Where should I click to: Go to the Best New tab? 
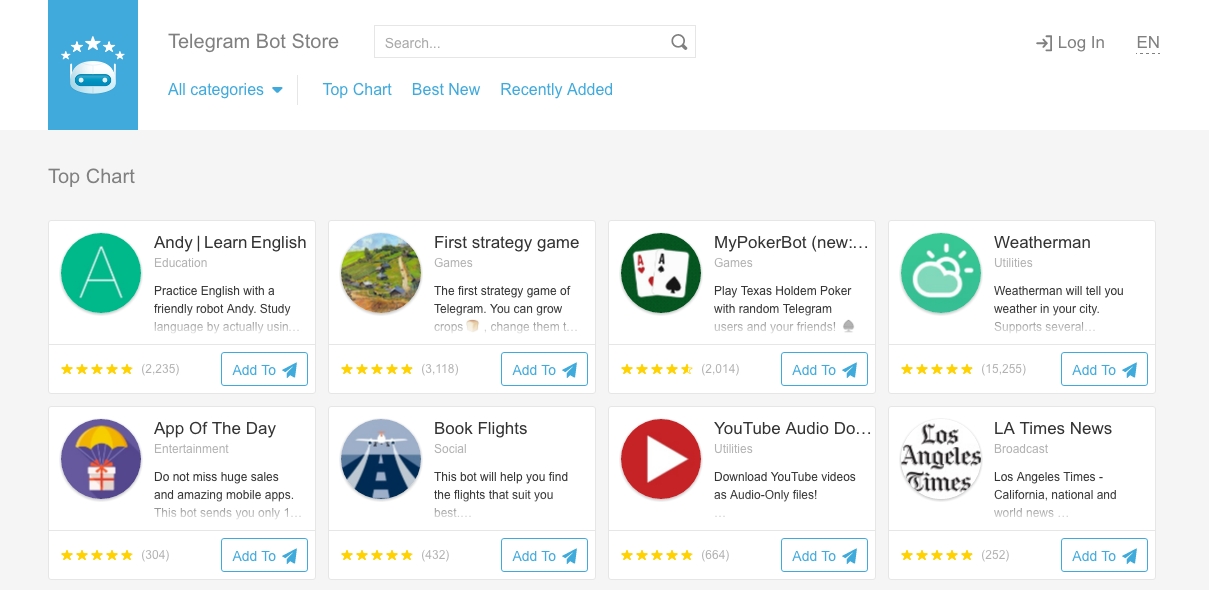[446, 90]
